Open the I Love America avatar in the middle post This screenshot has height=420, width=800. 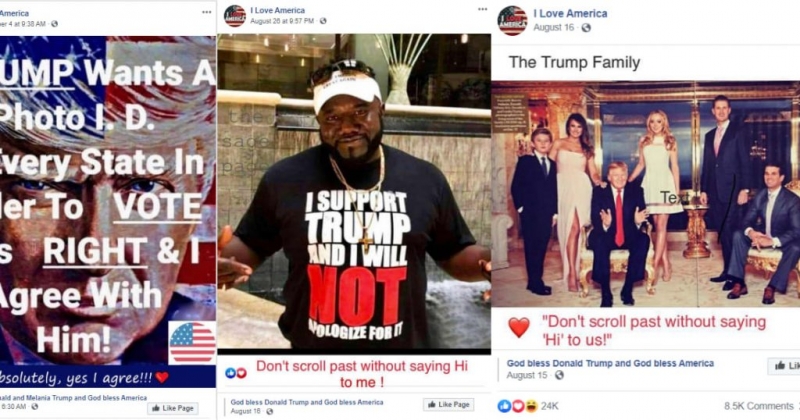click(235, 15)
